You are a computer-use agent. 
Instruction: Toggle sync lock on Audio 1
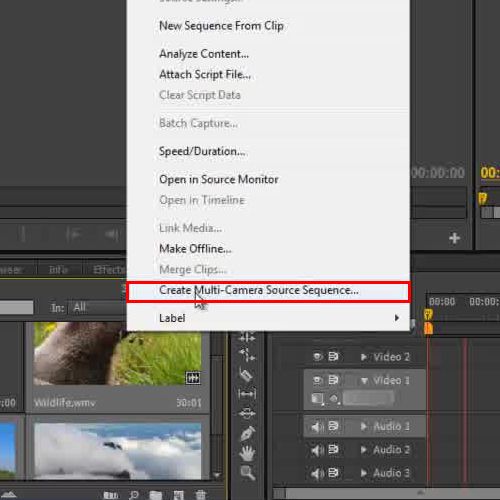tap(333, 426)
